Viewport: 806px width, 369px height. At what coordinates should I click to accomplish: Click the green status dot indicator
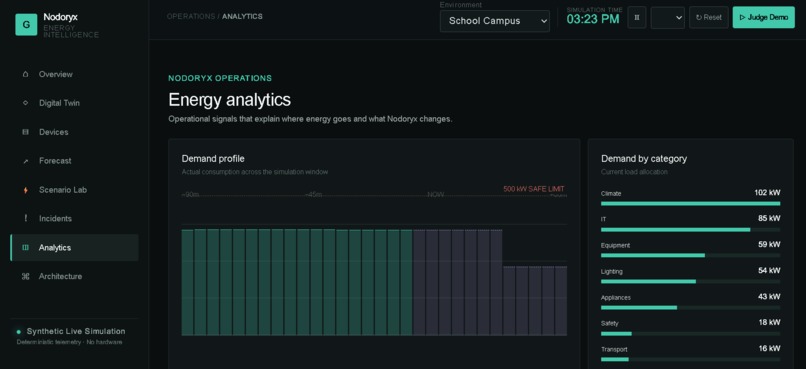tap(19, 332)
